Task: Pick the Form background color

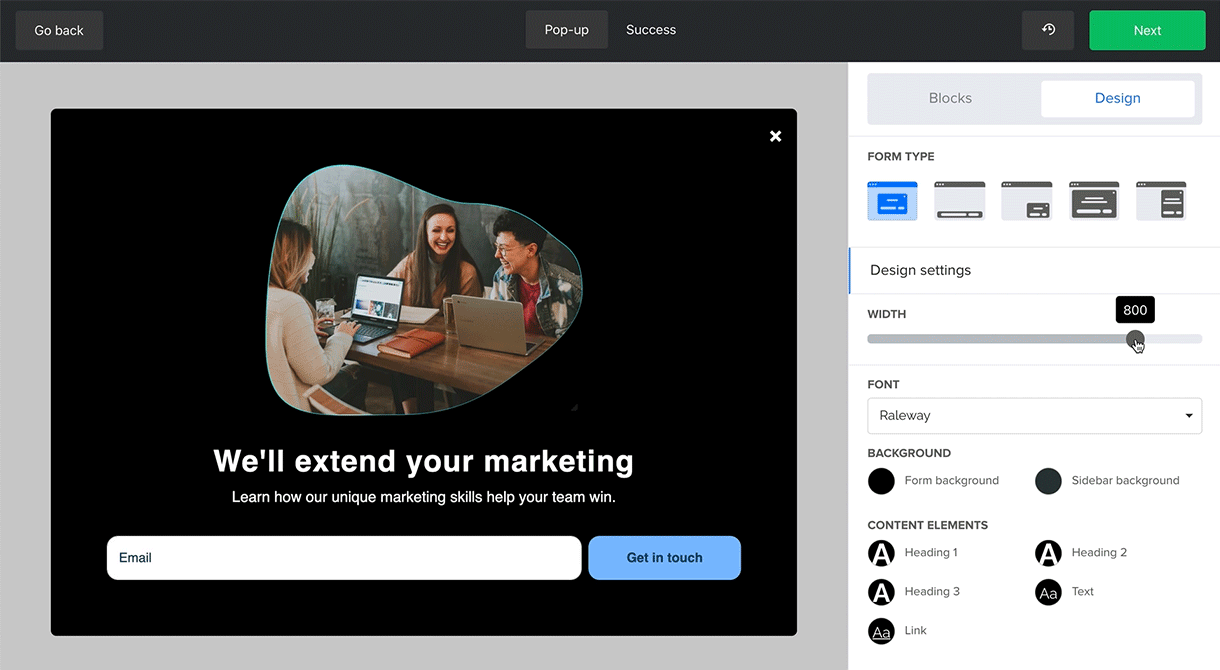Action: (881, 481)
